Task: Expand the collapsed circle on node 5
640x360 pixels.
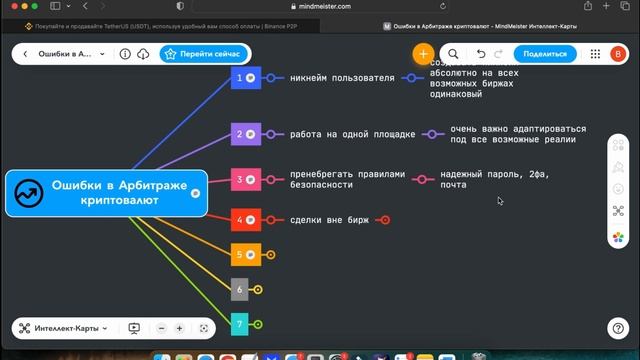Action: 271,255
